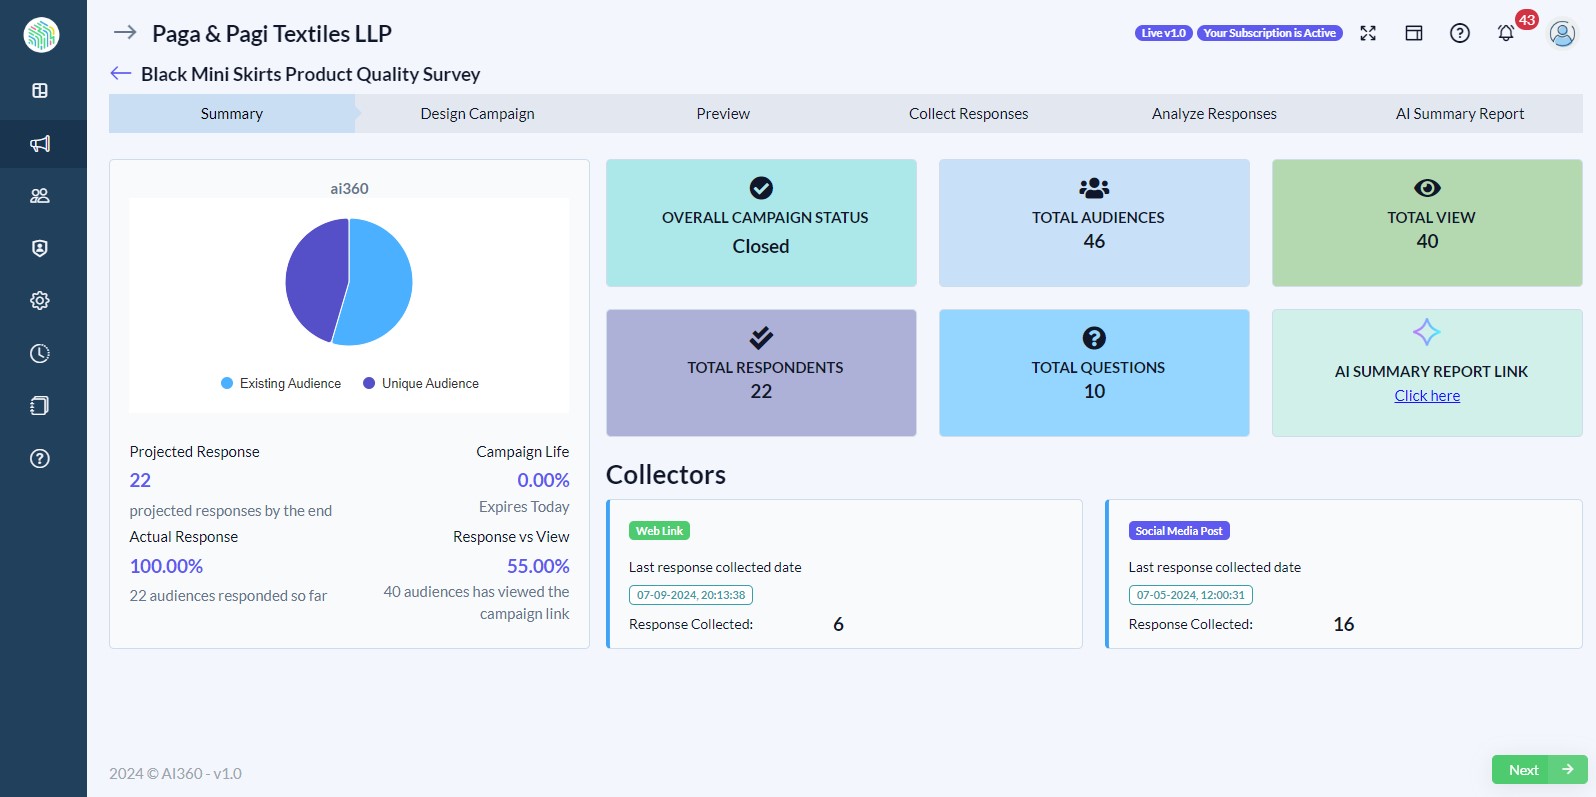Open the audiences people icon in sidebar

(40, 196)
